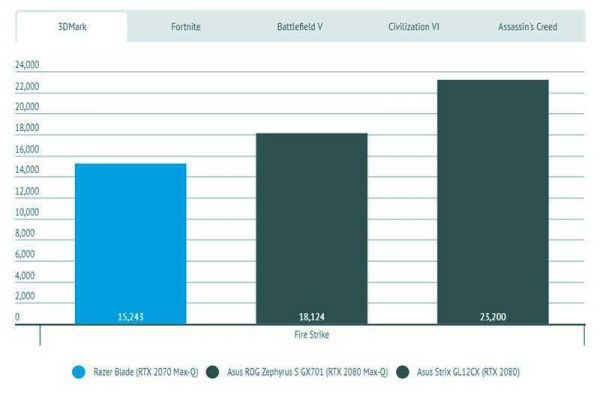Screen dimensions: 600x393
Task: Click the 24,000 y-axis label
Action: pyautogui.click(x=27, y=65)
